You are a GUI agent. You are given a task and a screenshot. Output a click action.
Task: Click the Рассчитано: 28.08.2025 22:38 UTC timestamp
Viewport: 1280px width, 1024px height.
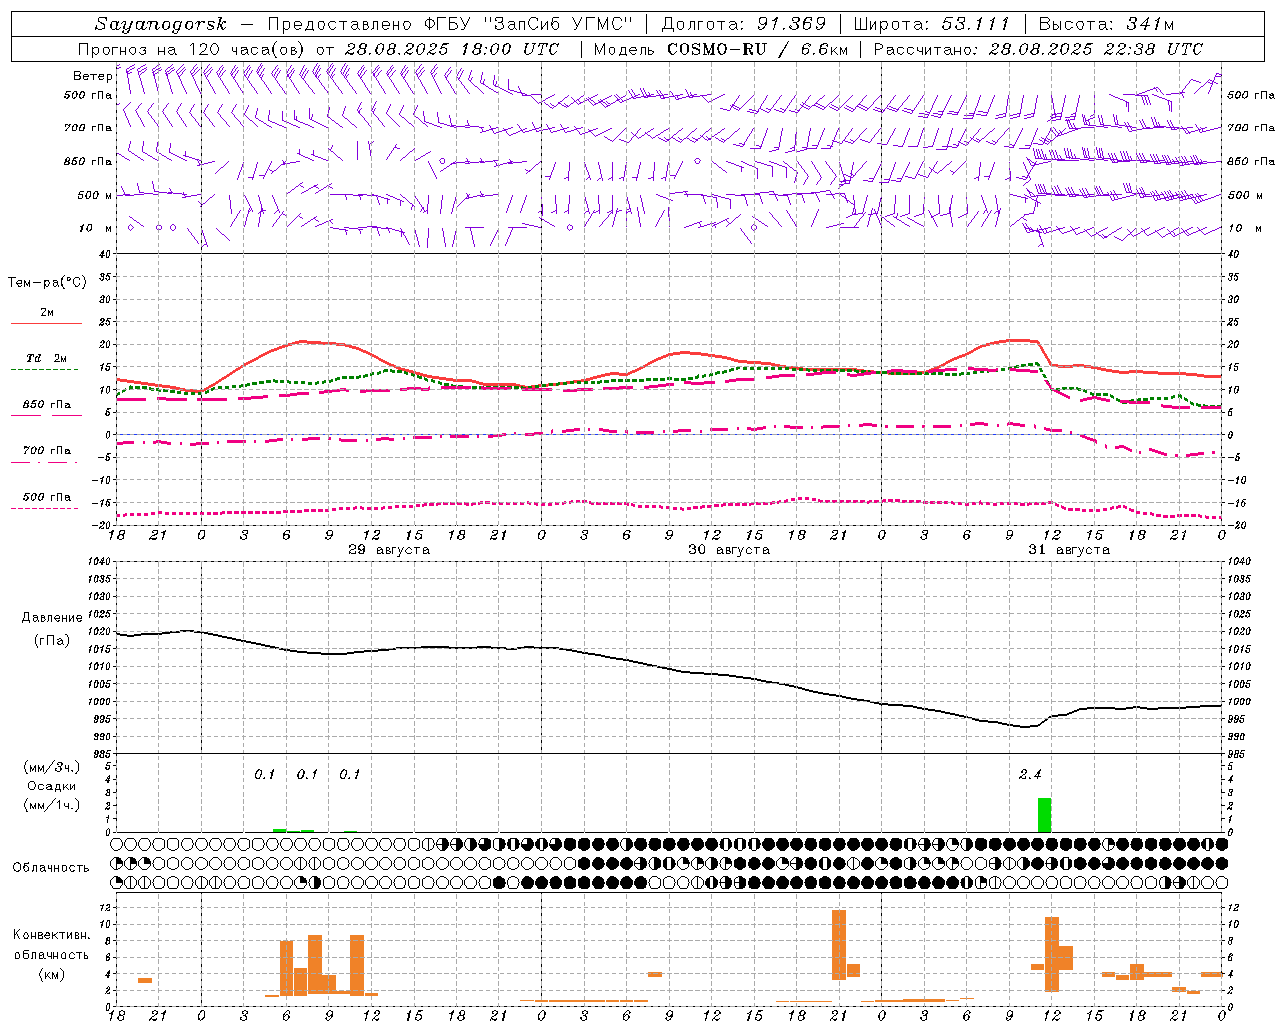(1038, 49)
